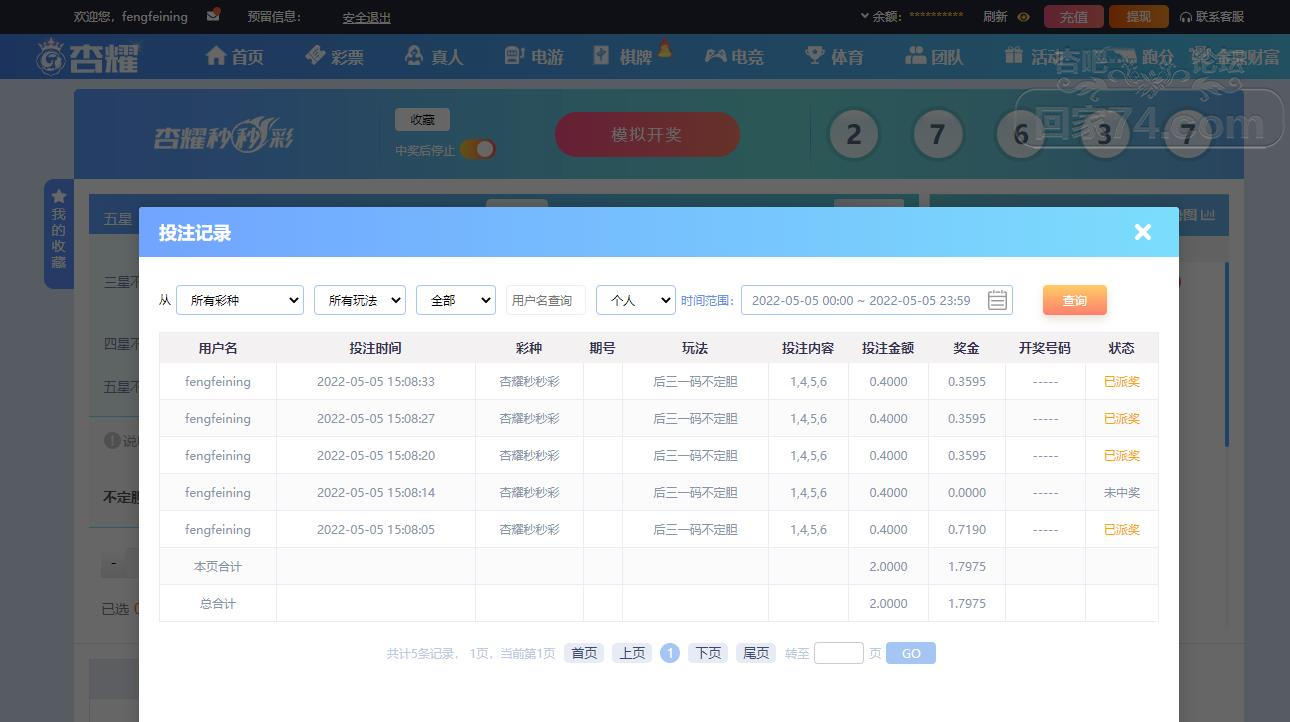Select the bet time 2022-05-05 15:08:27

376,419
